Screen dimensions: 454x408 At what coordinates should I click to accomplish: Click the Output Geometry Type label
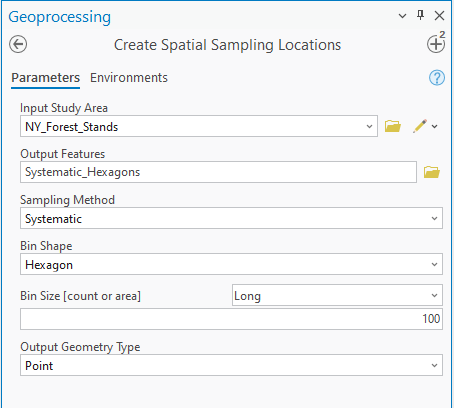[80, 347]
